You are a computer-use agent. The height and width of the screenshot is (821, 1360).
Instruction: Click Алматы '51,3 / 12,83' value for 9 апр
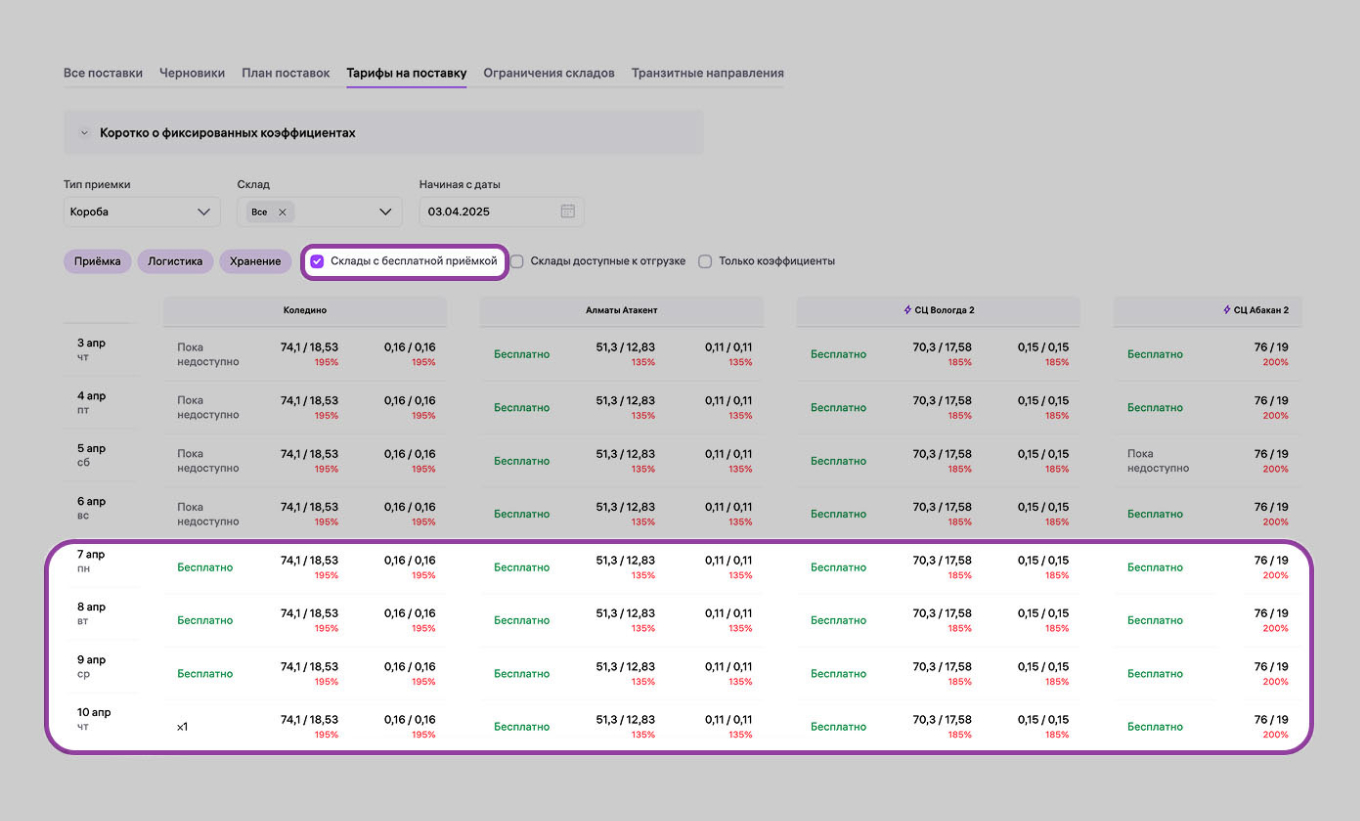(626, 666)
